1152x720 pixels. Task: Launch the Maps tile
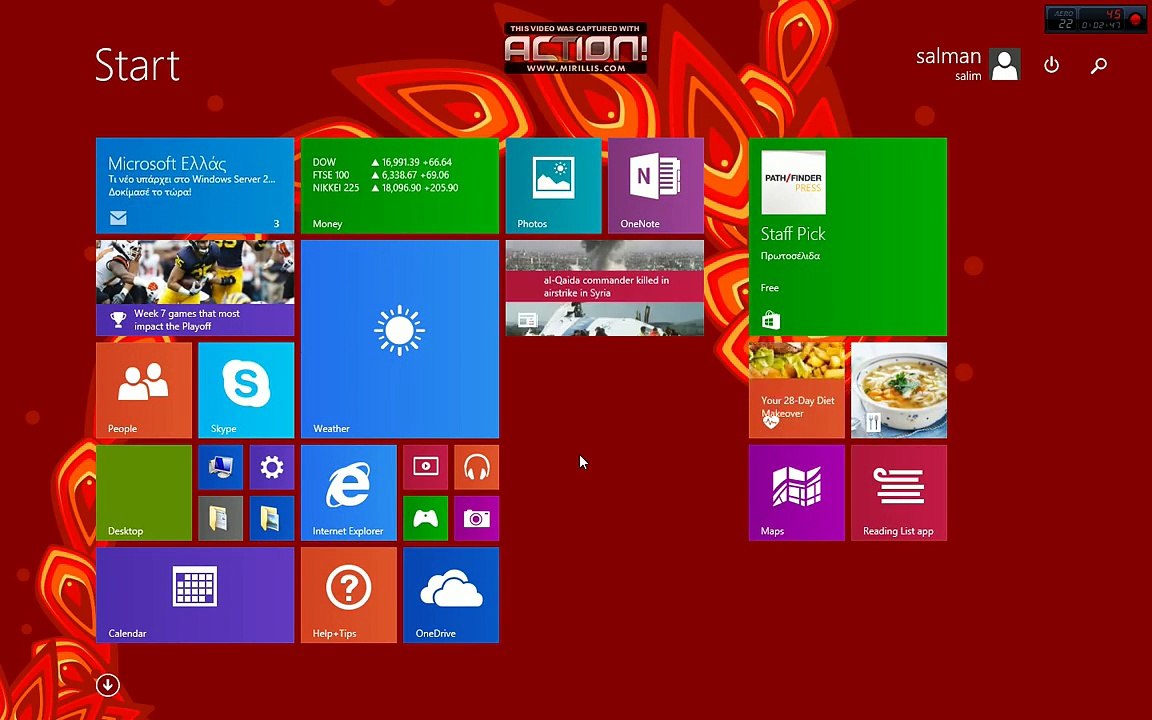(797, 493)
